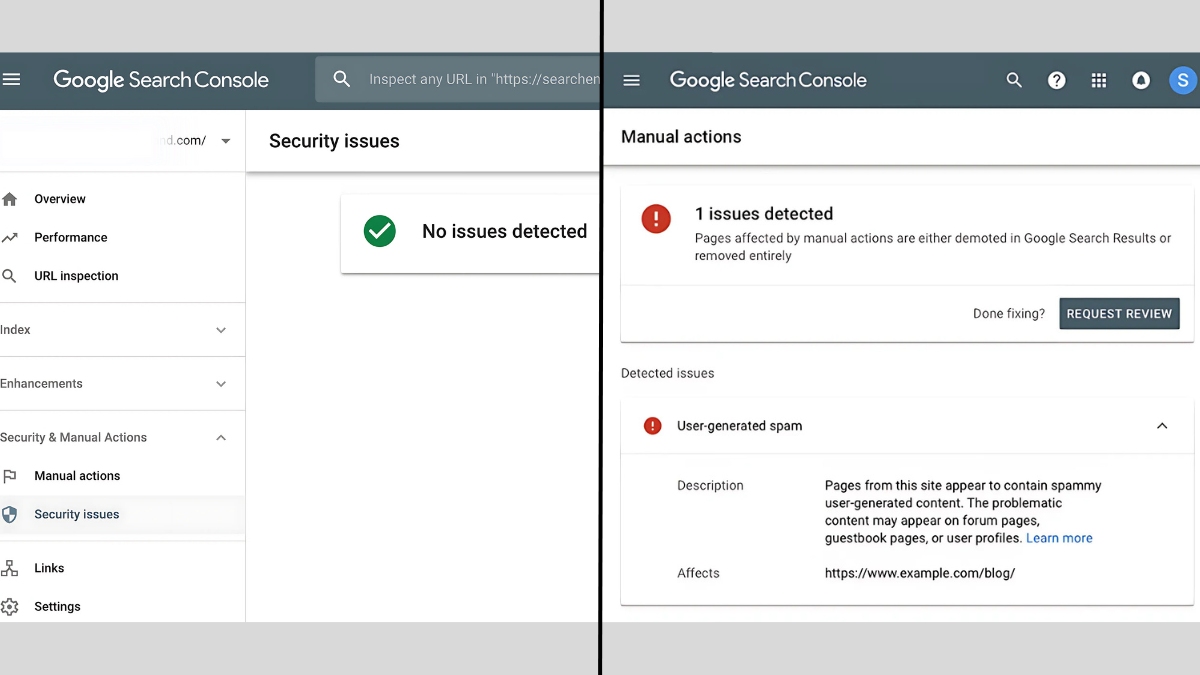Click the red alert icon beside 1 issues detected
This screenshot has width=1200, height=675.
click(x=656, y=218)
